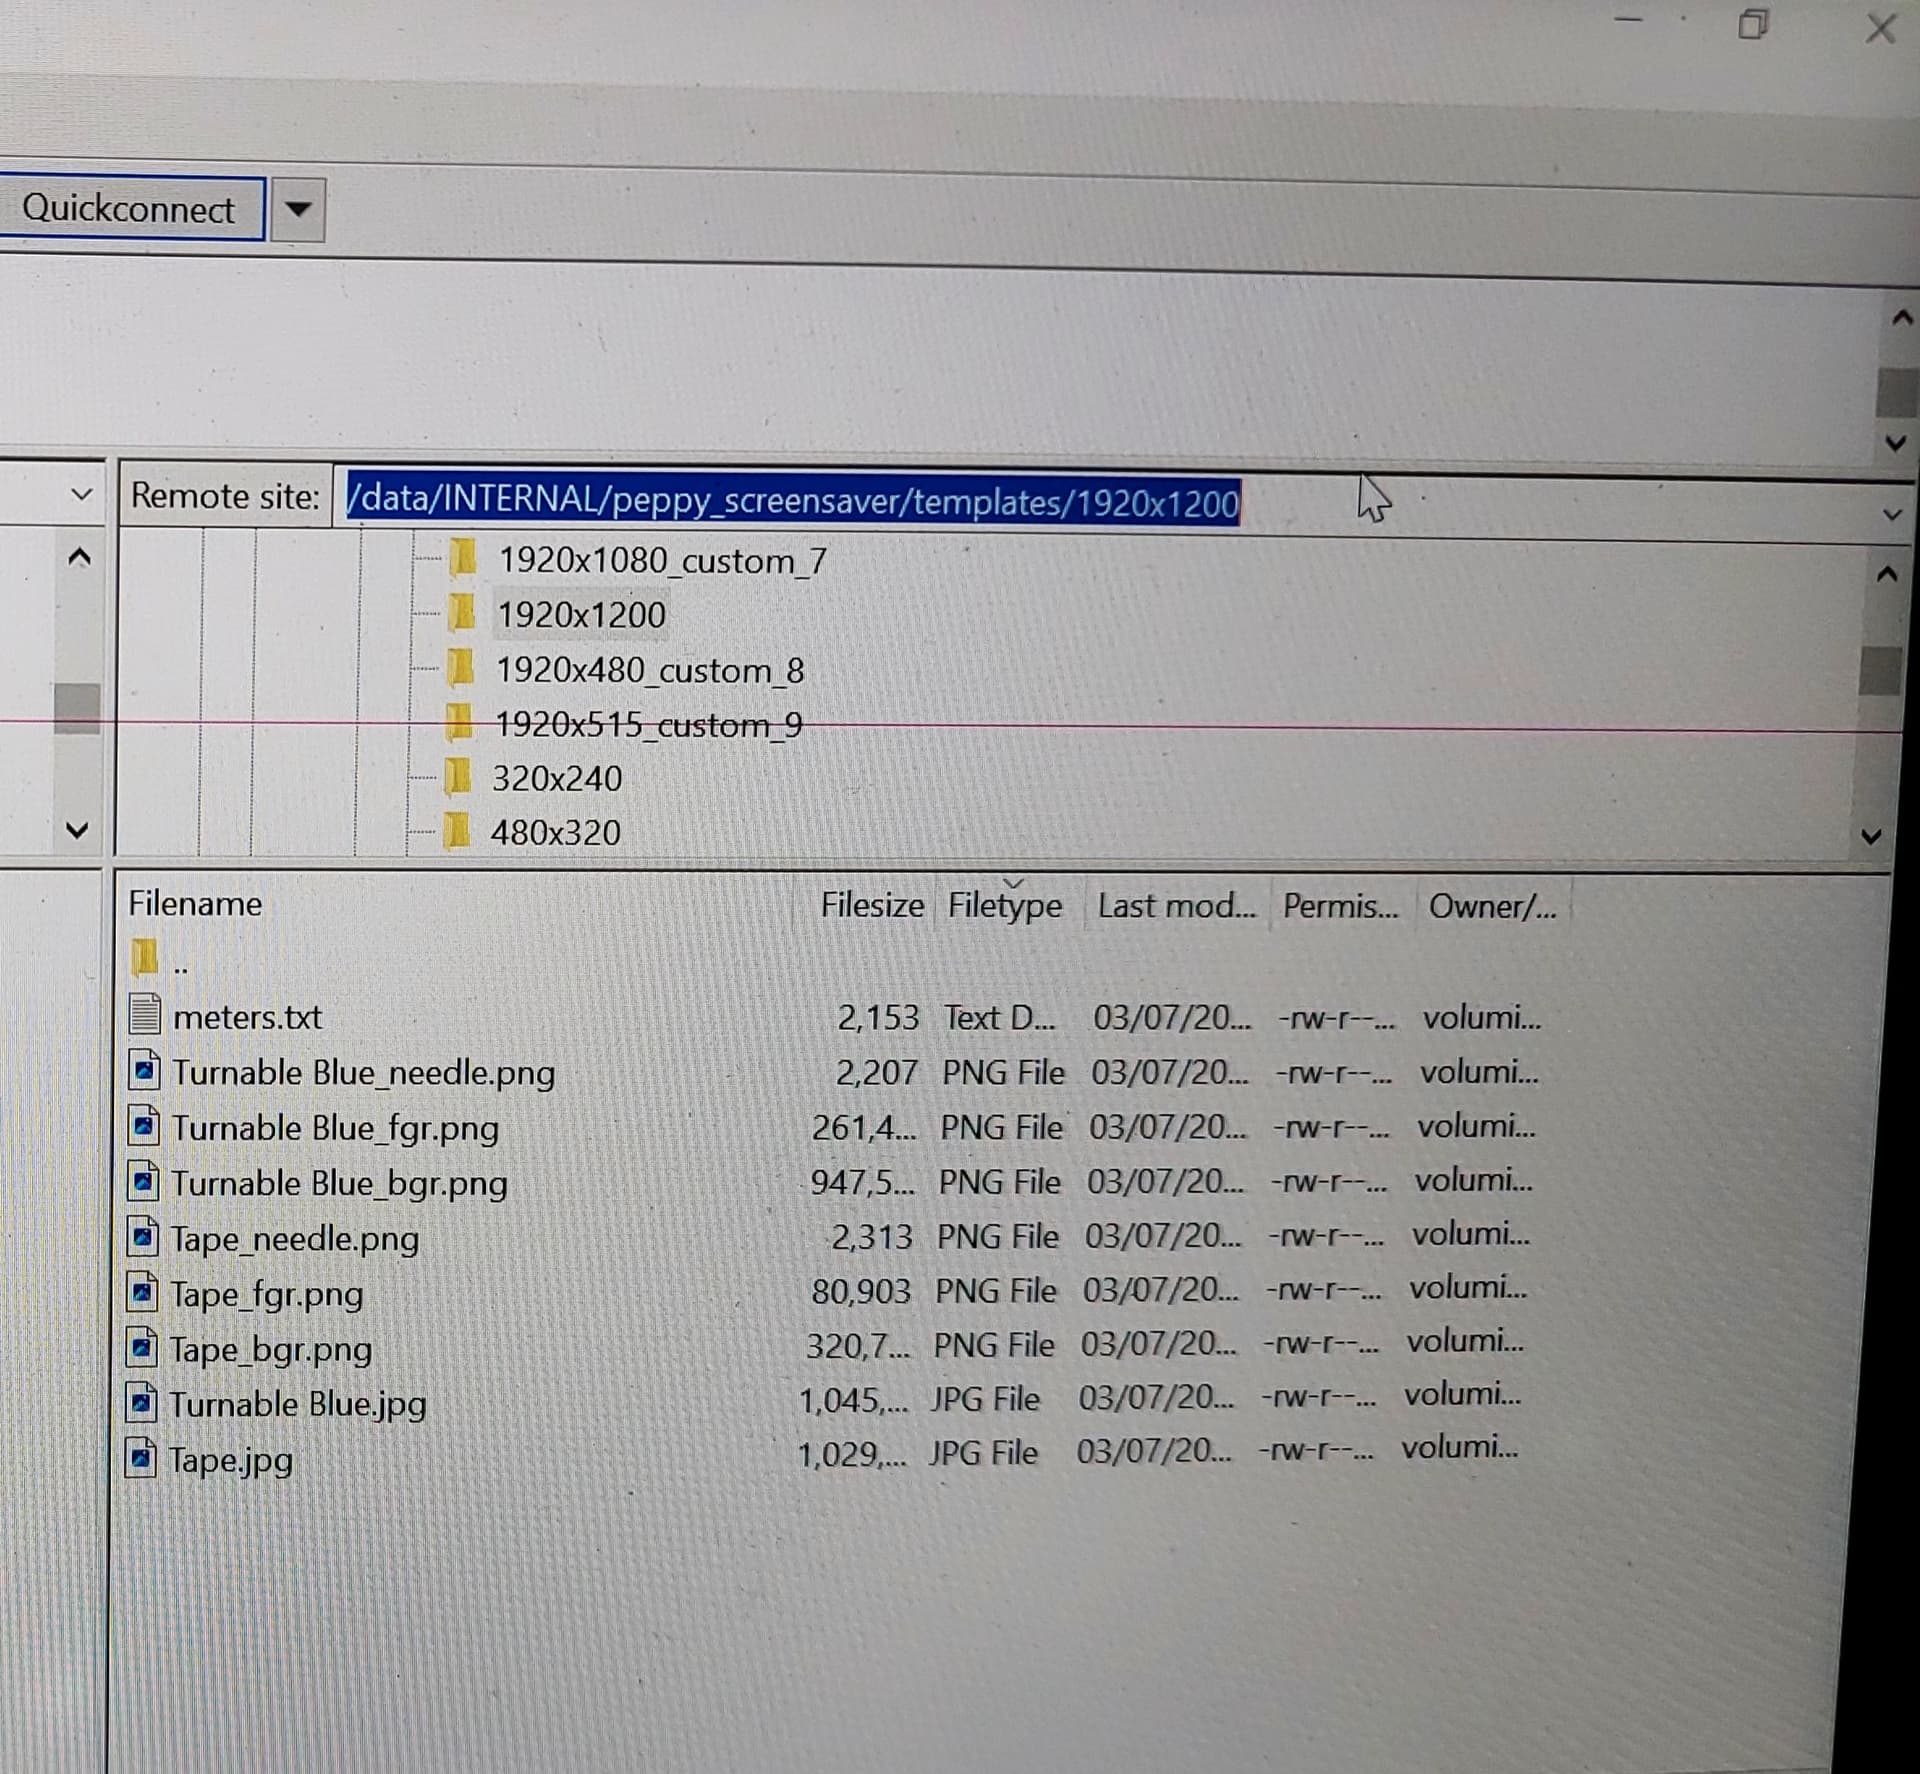Click the remote tree scroll down arrow

[1871, 836]
